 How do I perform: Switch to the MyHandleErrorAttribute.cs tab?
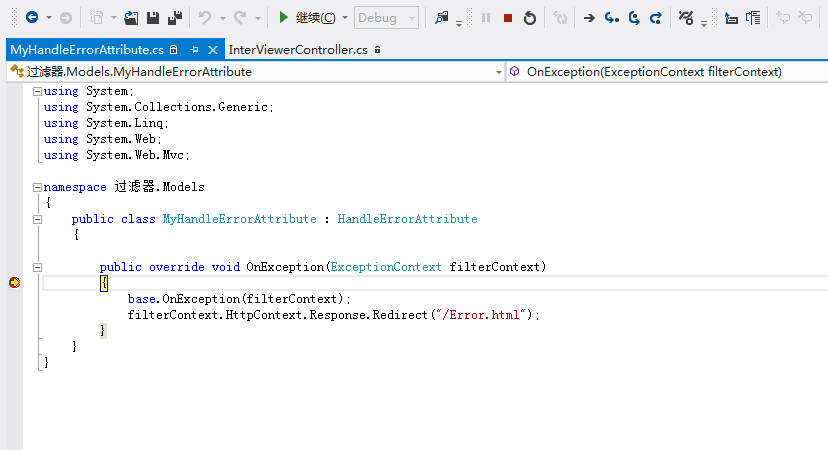coord(87,50)
